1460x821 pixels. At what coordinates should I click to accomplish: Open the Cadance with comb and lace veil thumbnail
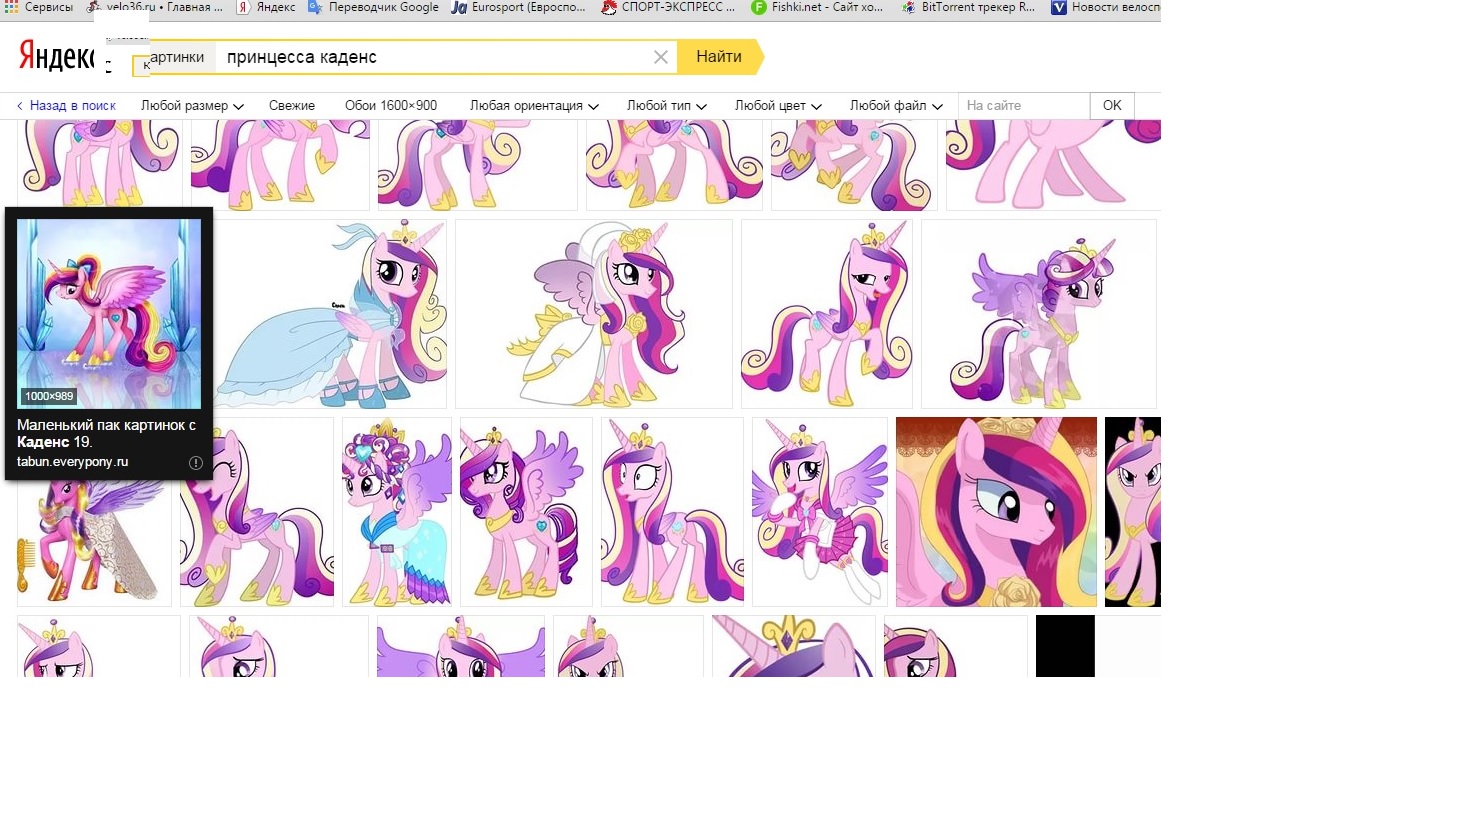pyautogui.click(x=94, y=543)
